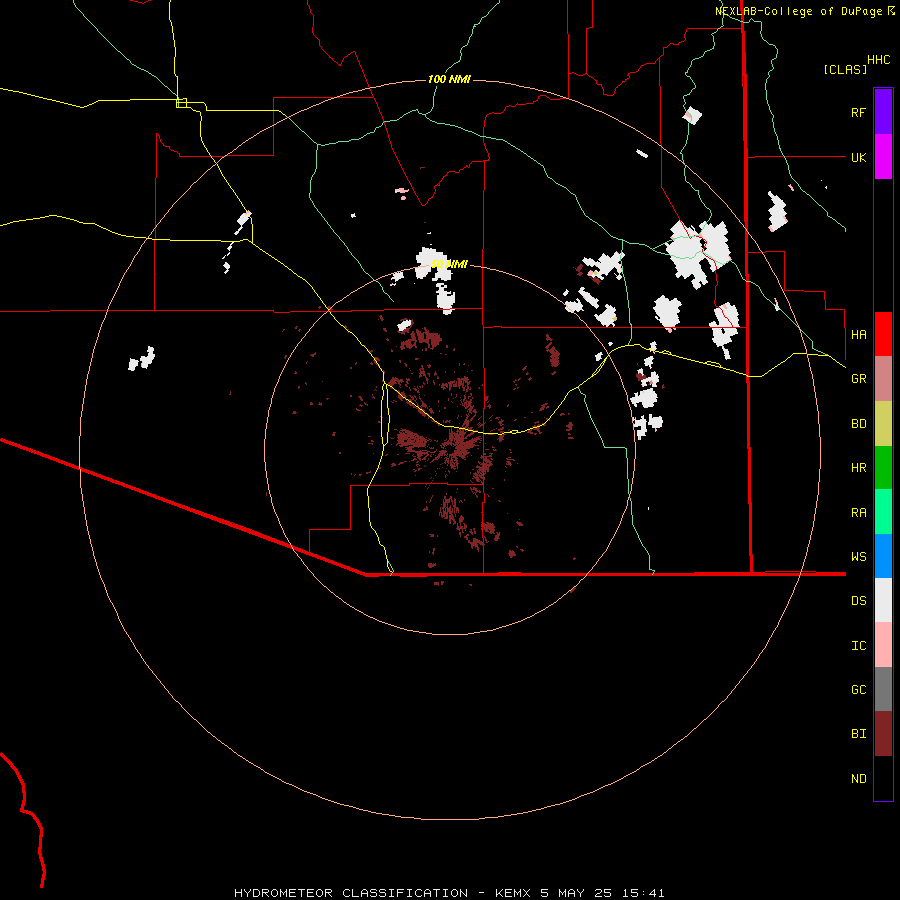Click the DS legend label

click(x=858, y=601)
